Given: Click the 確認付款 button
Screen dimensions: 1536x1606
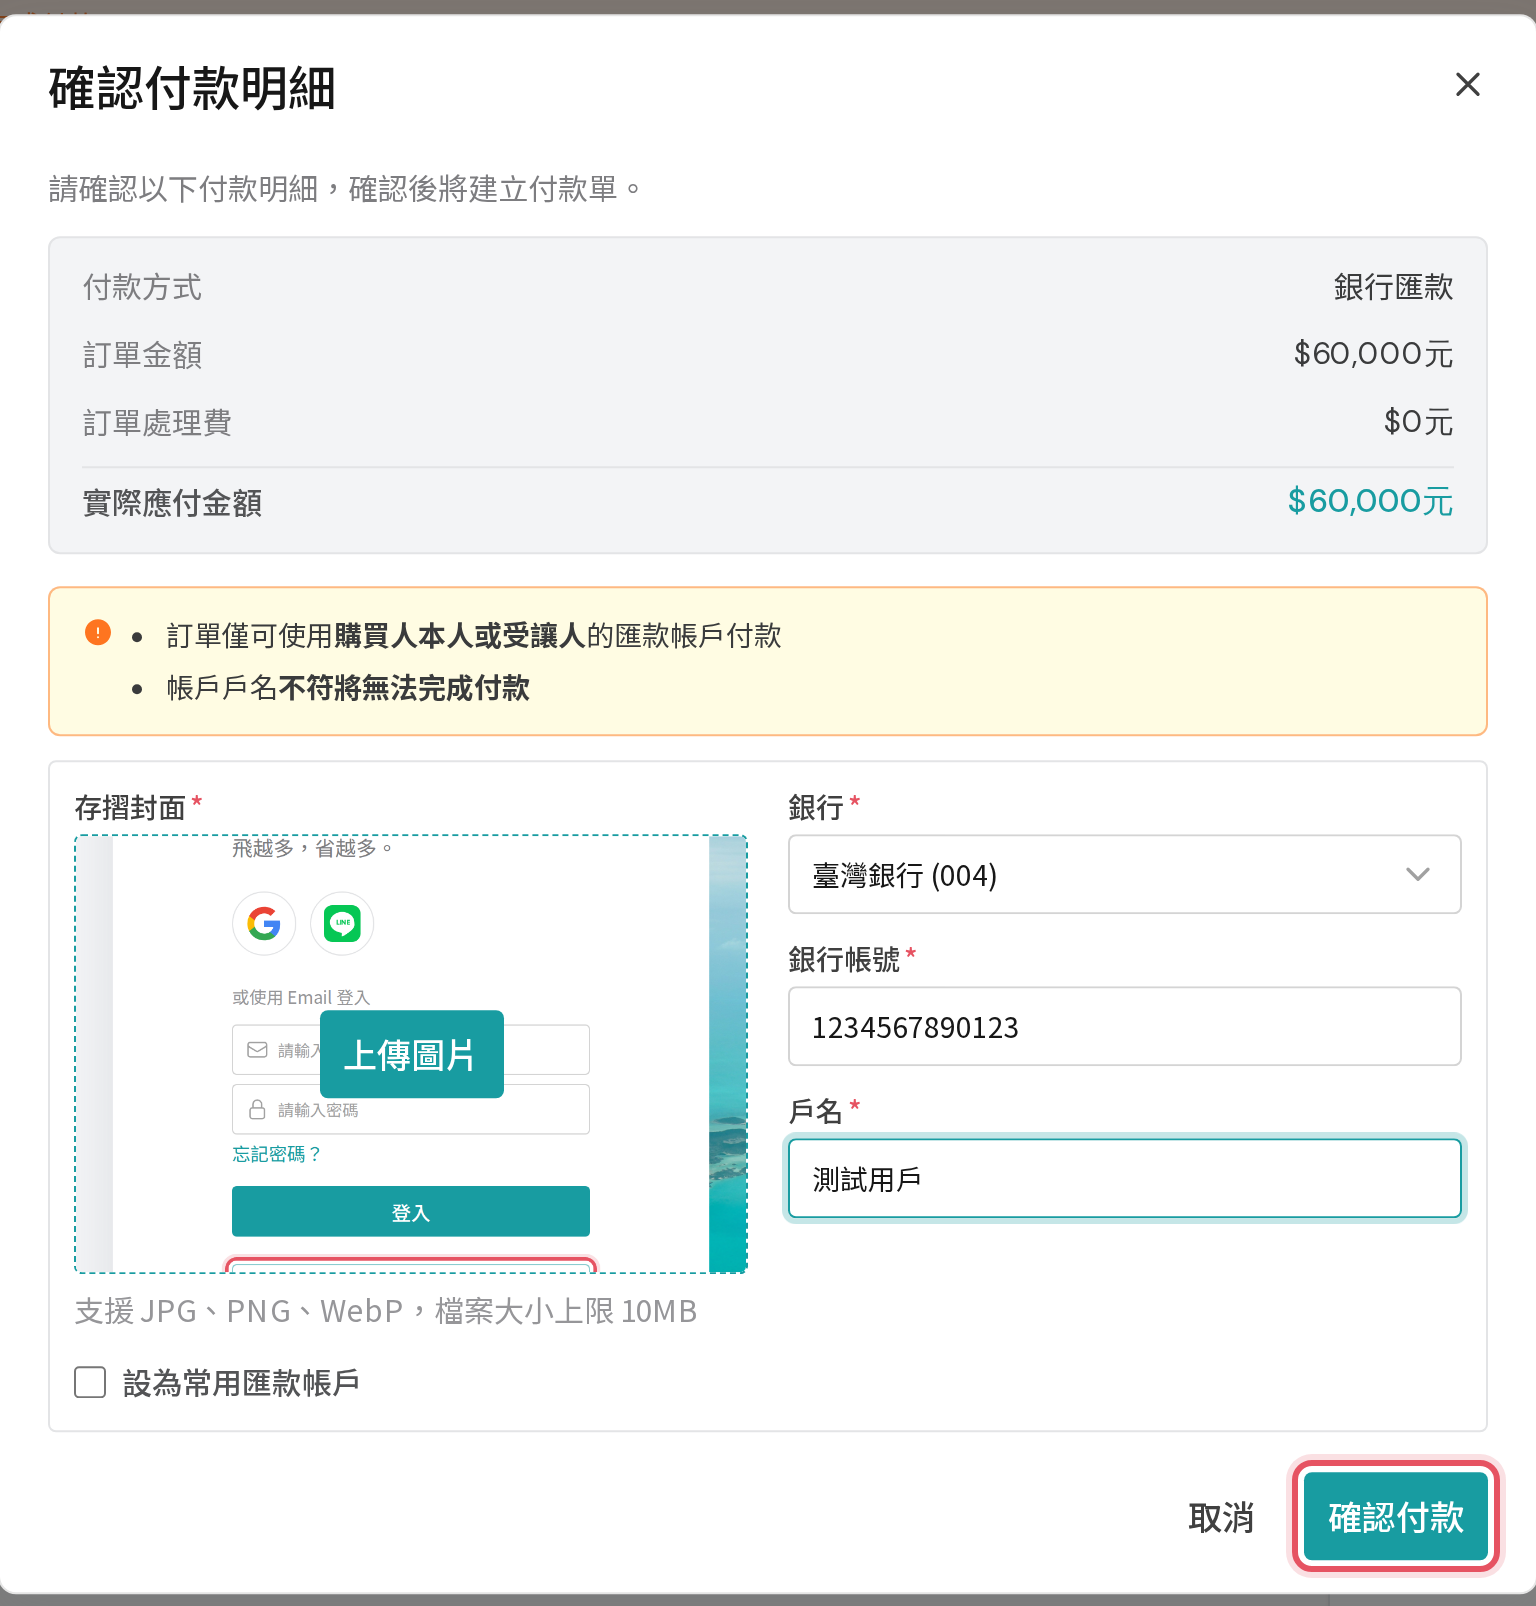Looking at the screenshot, I should point(1396,1517).
